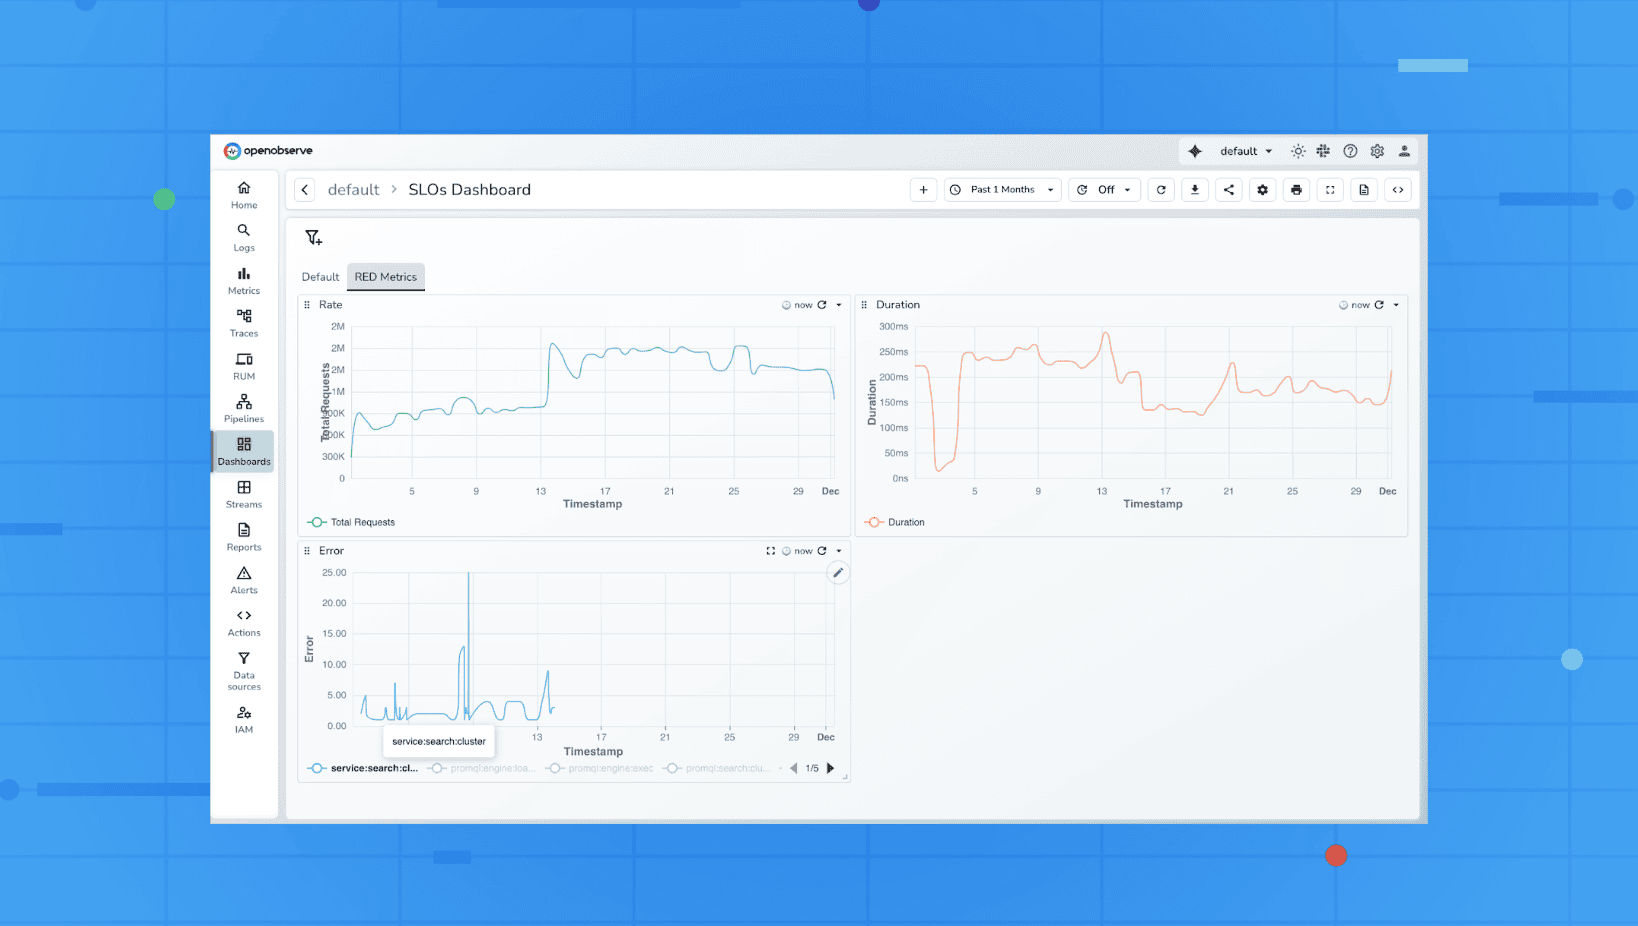This screenshot has height=926, width=1638.
Task: Open the Logs section in the sidebar
Action: (243, 238)
